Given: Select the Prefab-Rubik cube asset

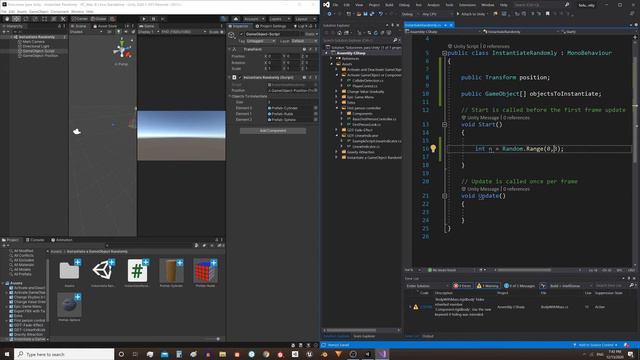Looking at the screenshot, I should [x=205, y=271].
